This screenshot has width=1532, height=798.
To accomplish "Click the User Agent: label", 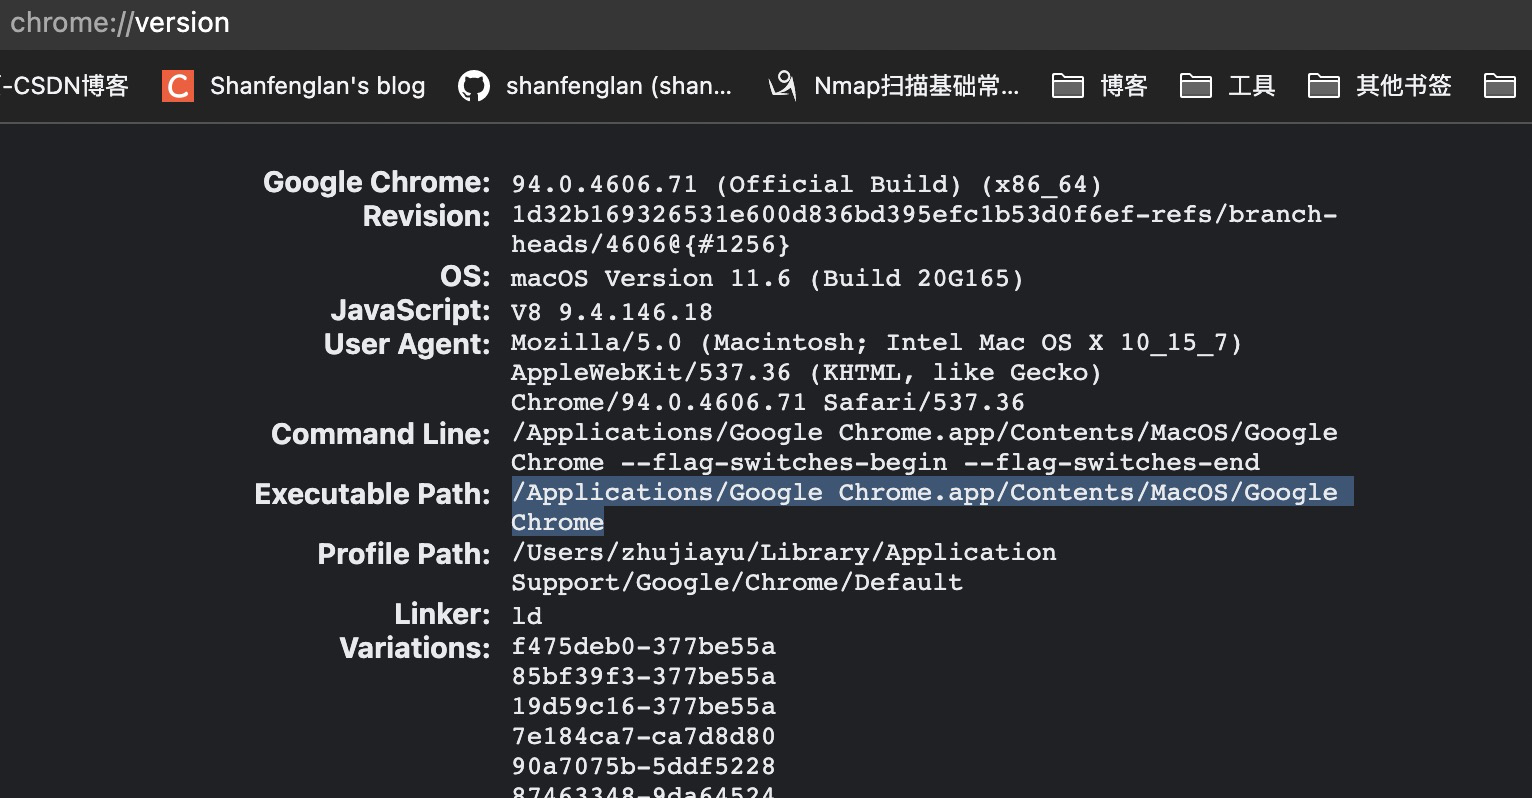I will [407, 344].
